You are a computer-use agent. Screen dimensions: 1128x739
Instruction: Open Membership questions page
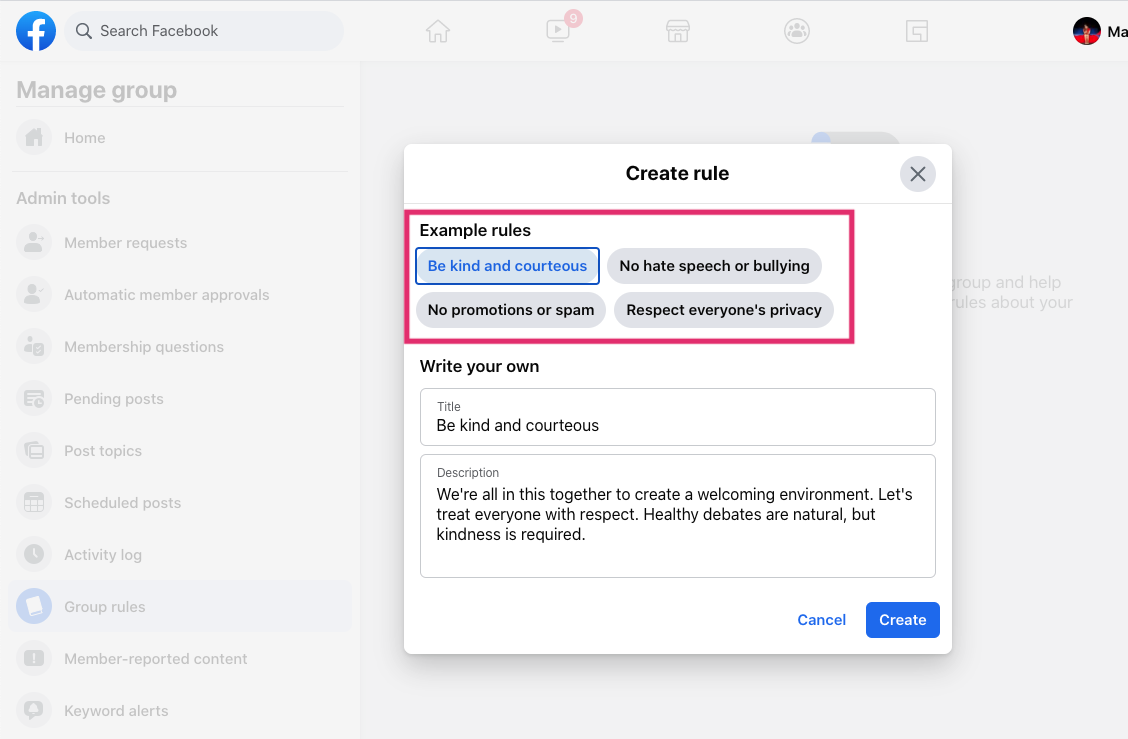click(180, 346)
